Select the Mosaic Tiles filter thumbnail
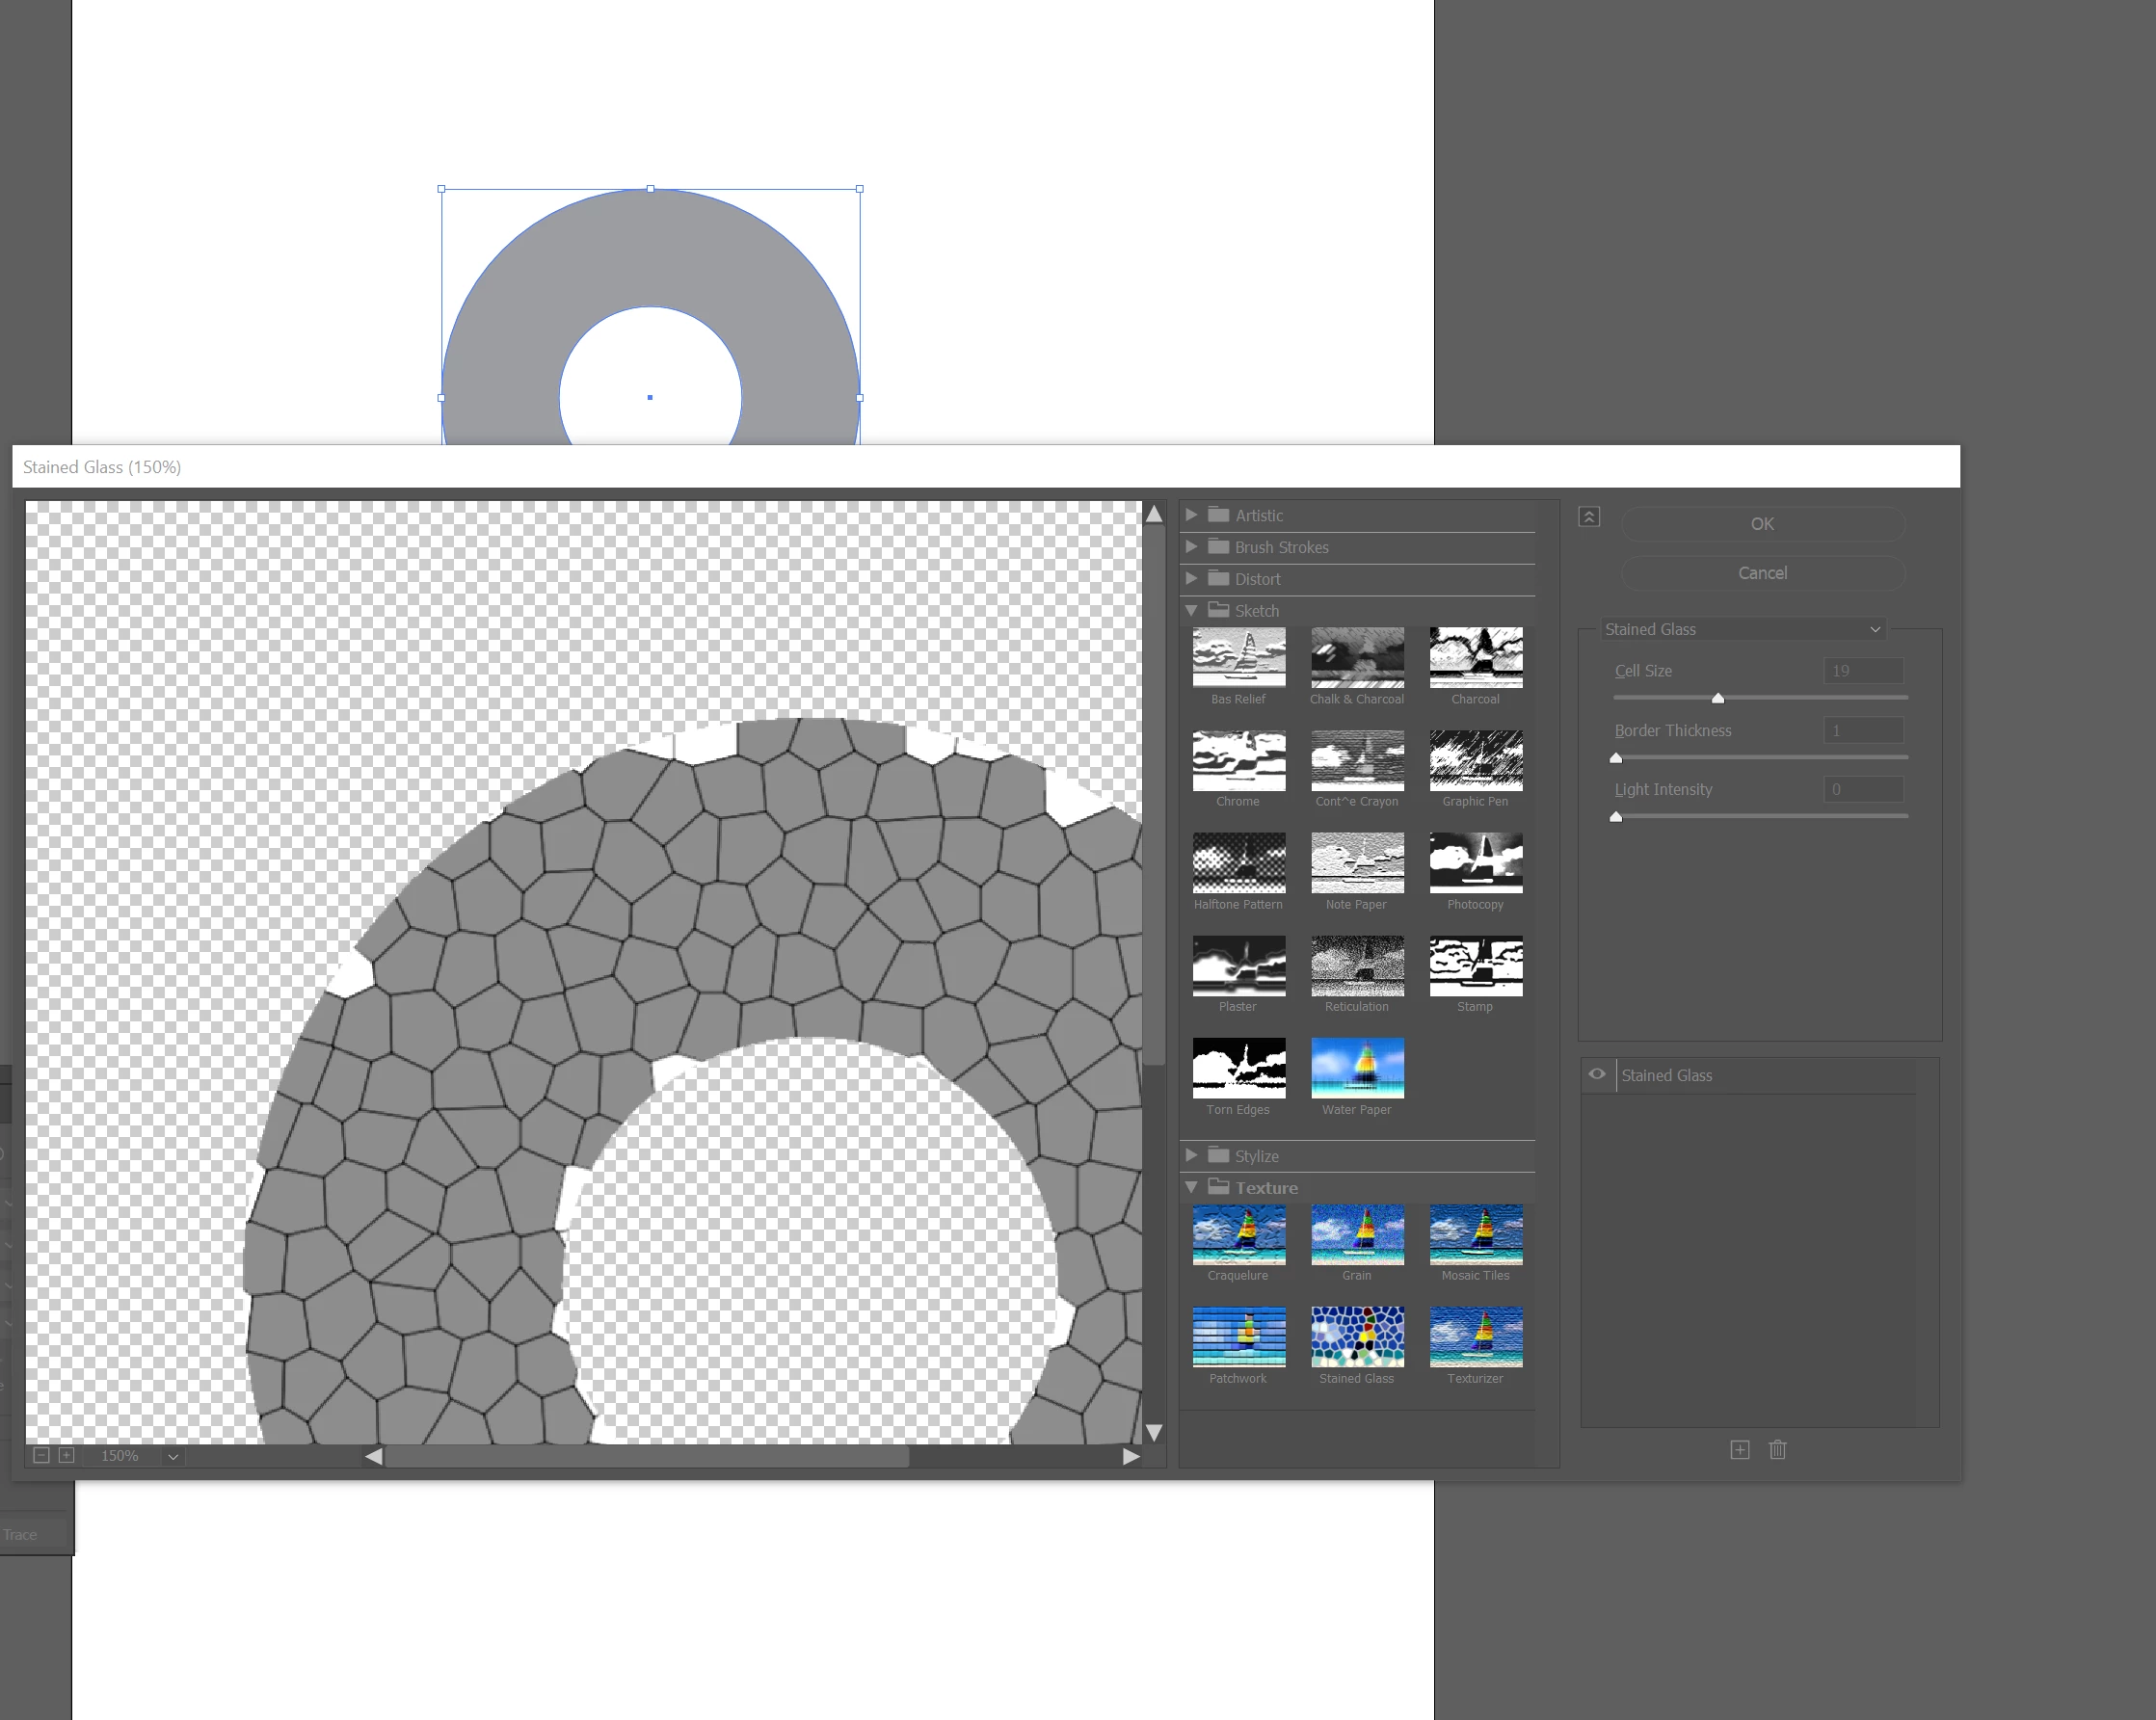This screenshot has height=1720, width=2156. point(1475,1235)
